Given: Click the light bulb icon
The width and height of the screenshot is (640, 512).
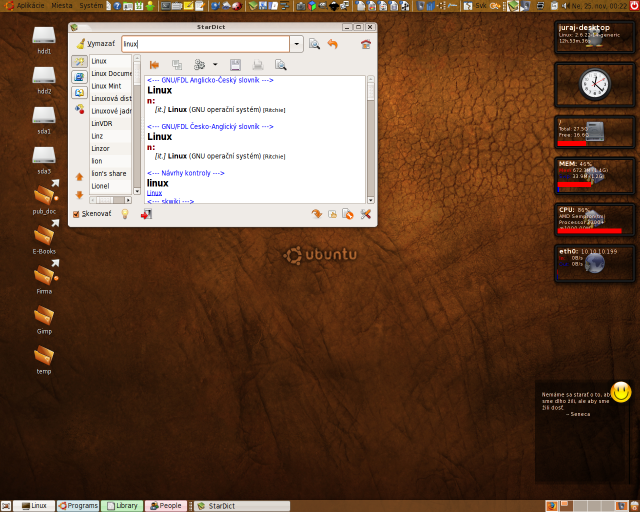Looking at the screenshot, I should tap(125, 214).
